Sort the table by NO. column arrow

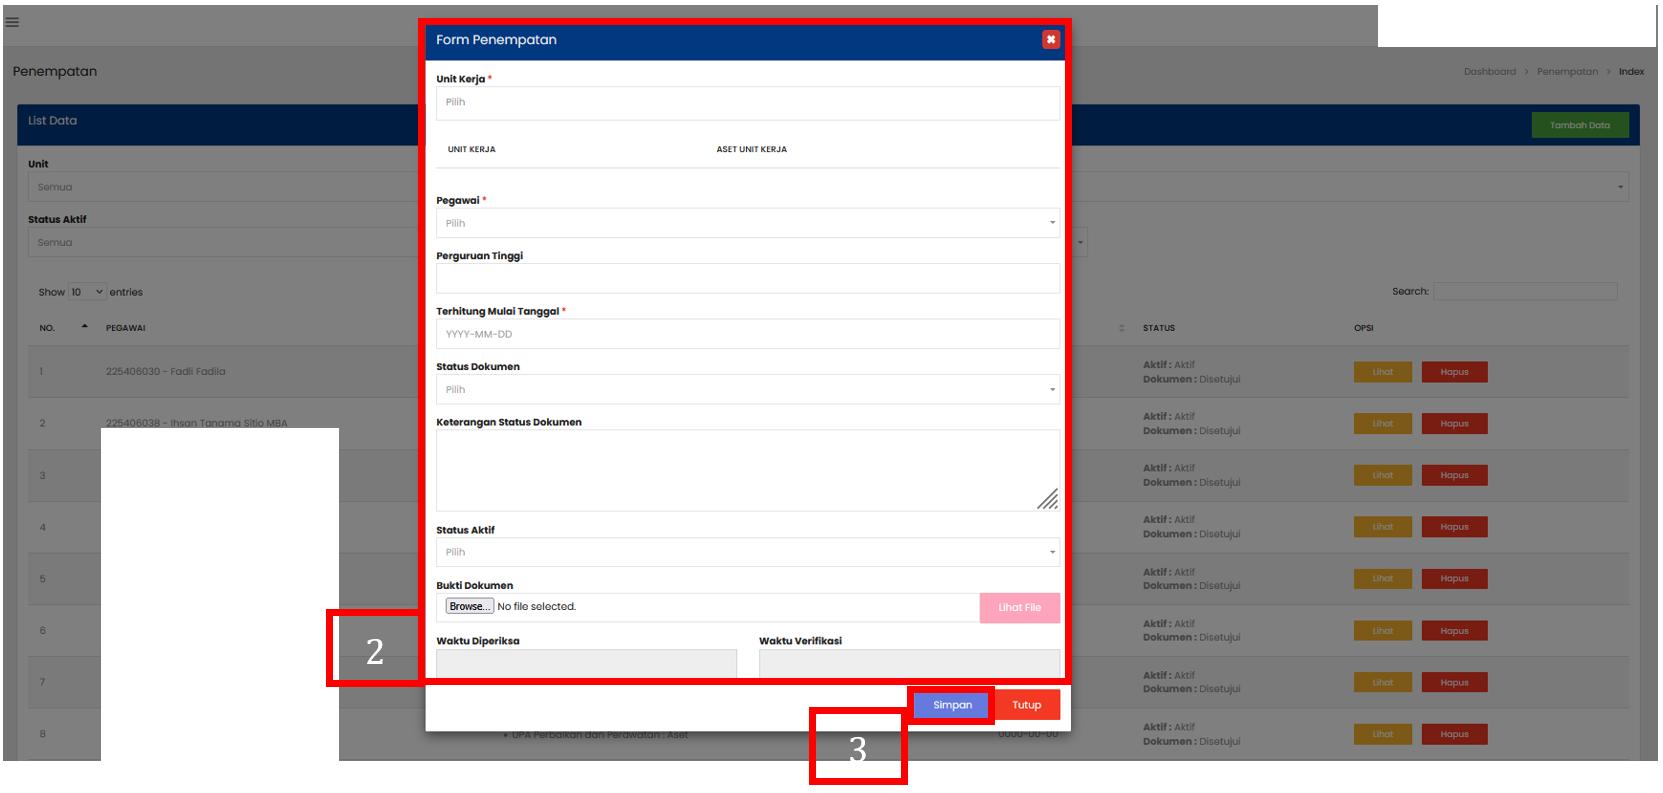[x=84, y=327]
